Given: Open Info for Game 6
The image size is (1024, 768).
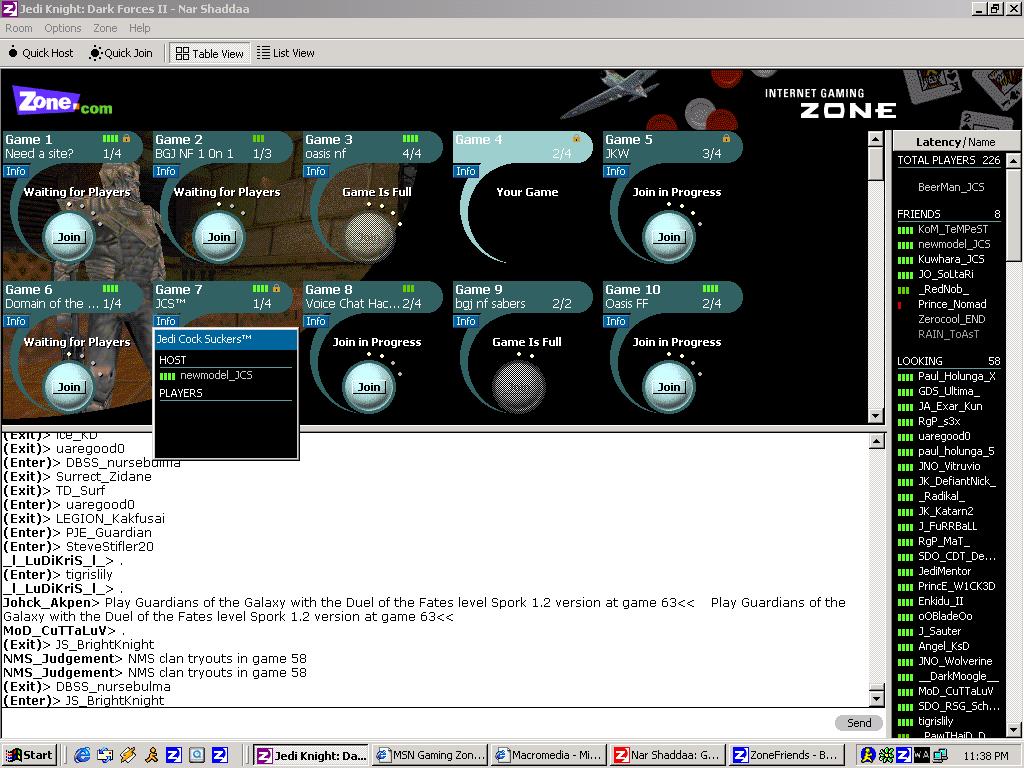Looking at the screenshot, I should [16, 321].
